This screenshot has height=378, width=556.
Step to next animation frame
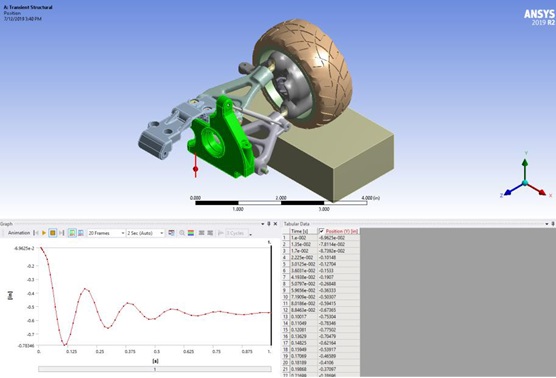61,233
